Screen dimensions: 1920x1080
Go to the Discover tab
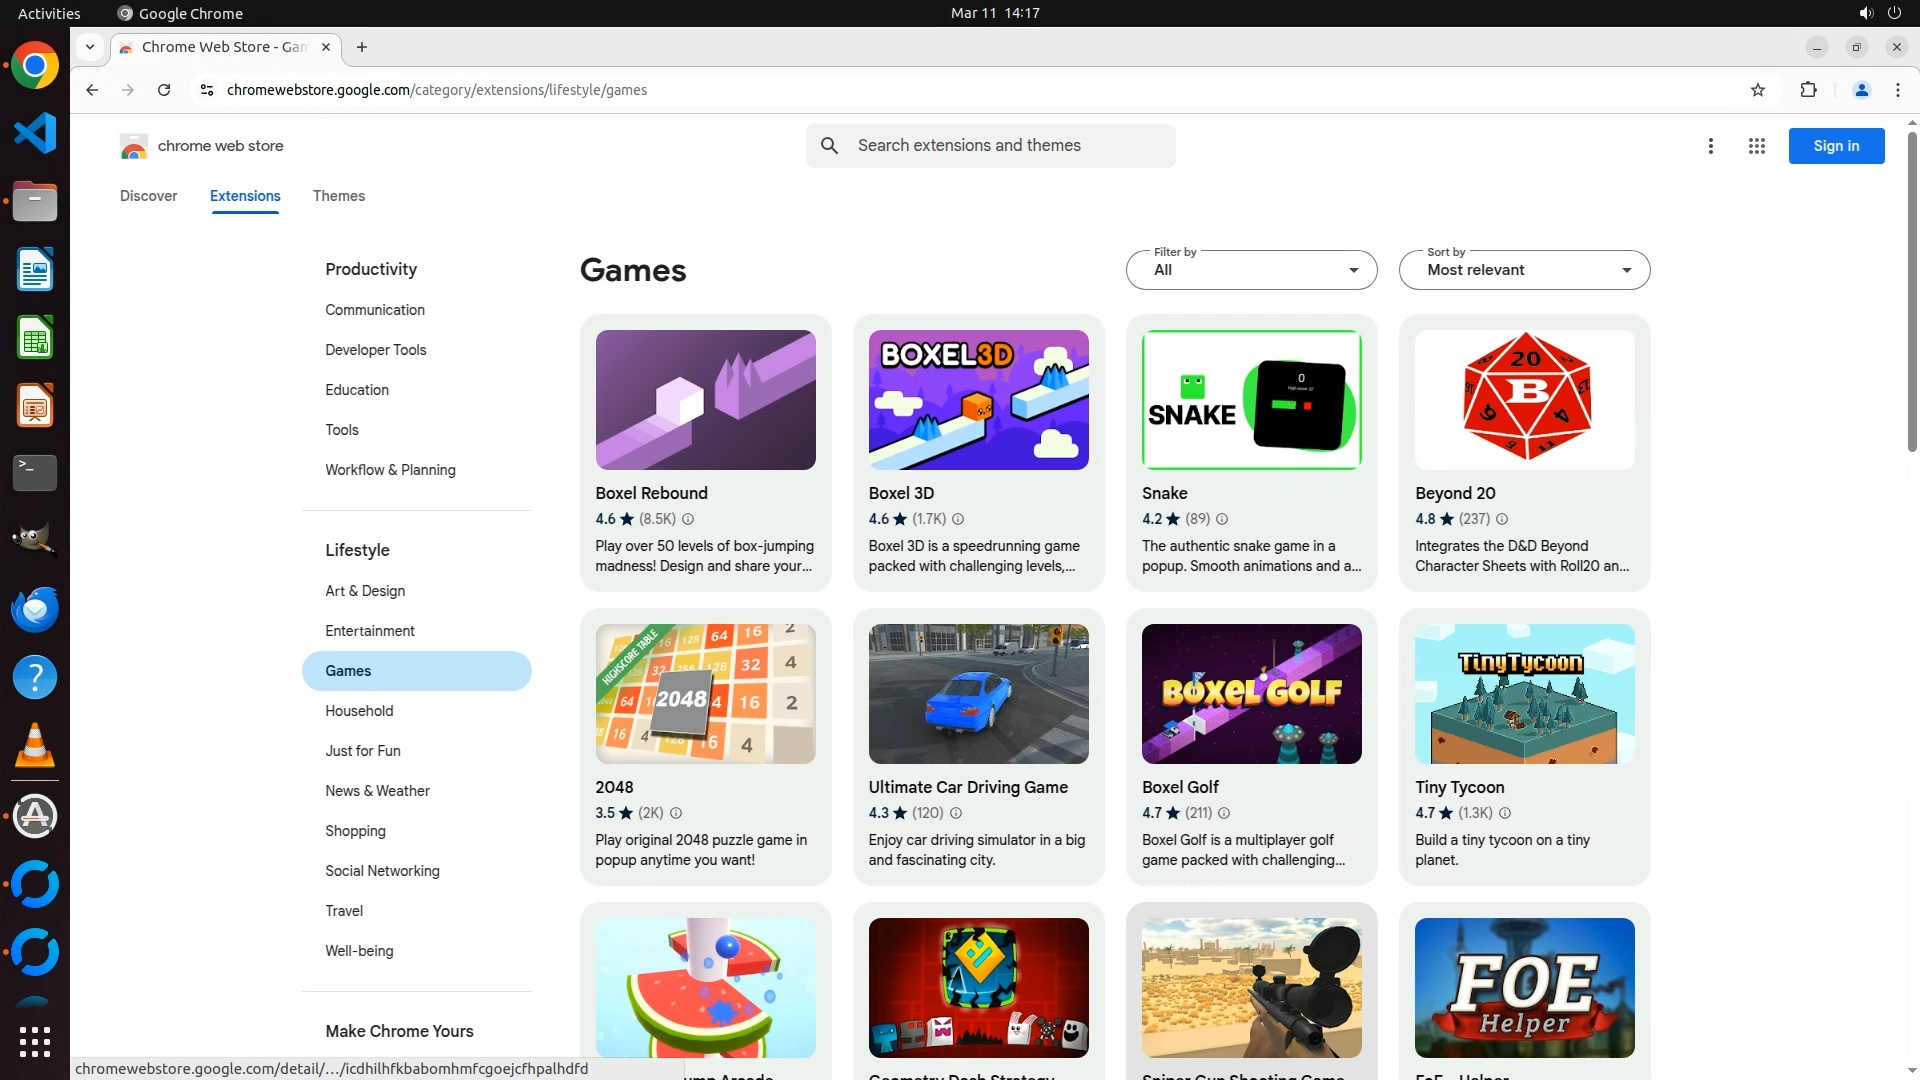click(x=148, y=196)
